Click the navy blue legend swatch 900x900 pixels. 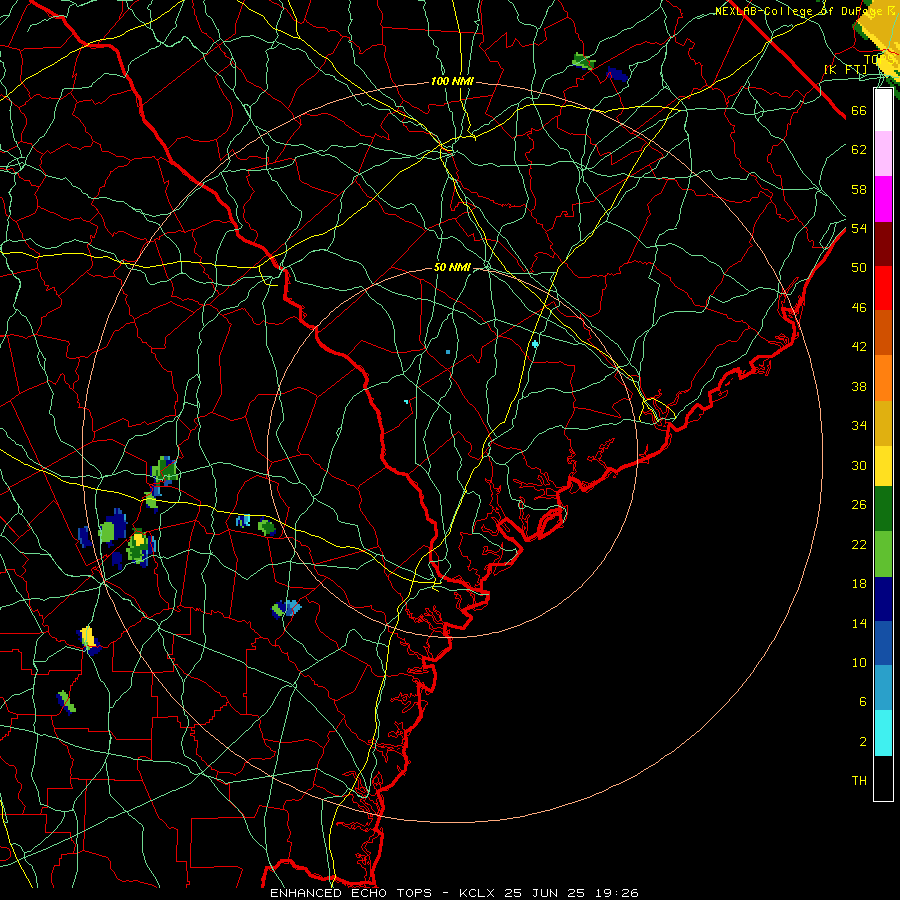(x=883, y=599)
